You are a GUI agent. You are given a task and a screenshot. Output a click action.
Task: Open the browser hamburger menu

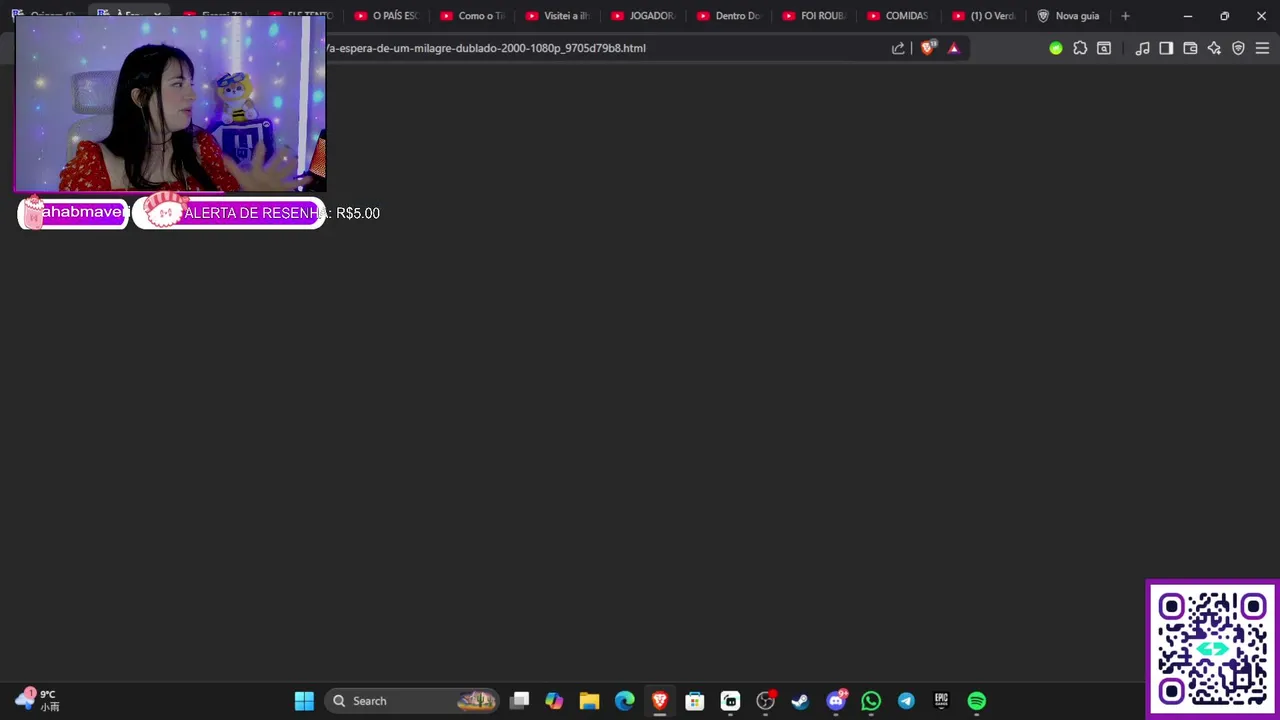click(x=1262, y=48)
